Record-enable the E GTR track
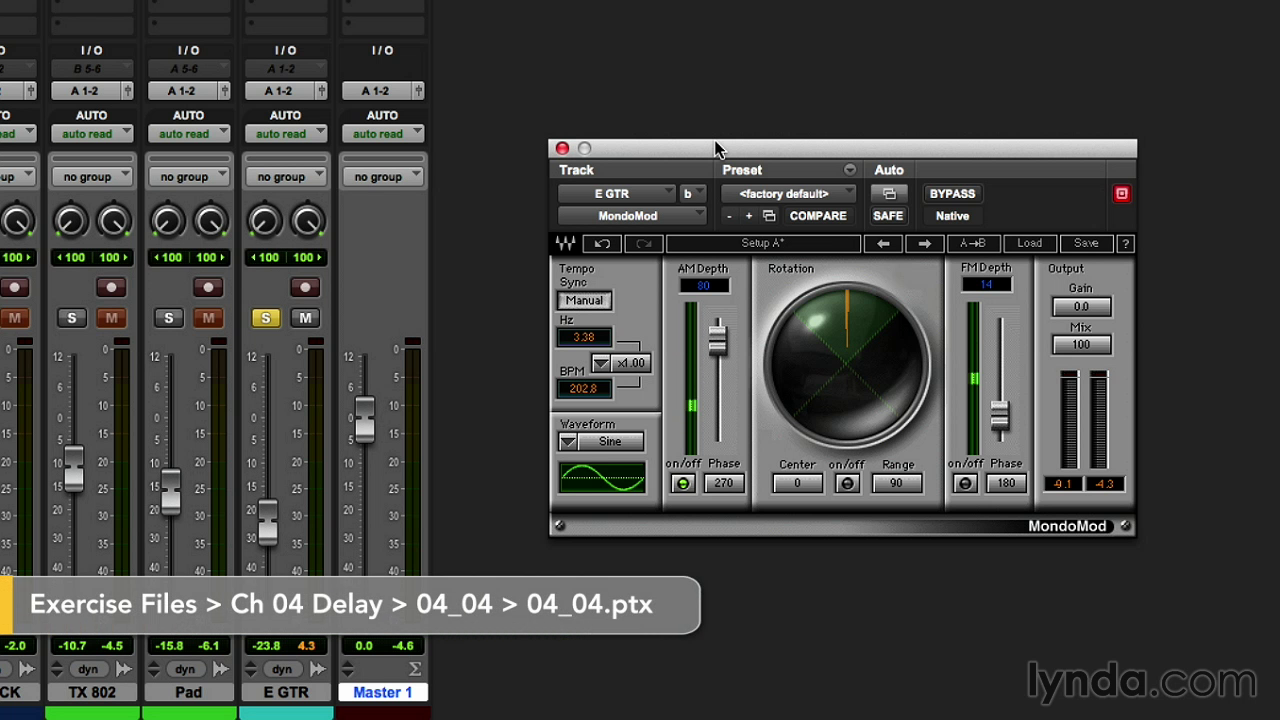The height and width of the screenshot is (720, 1280). (305, 288)
